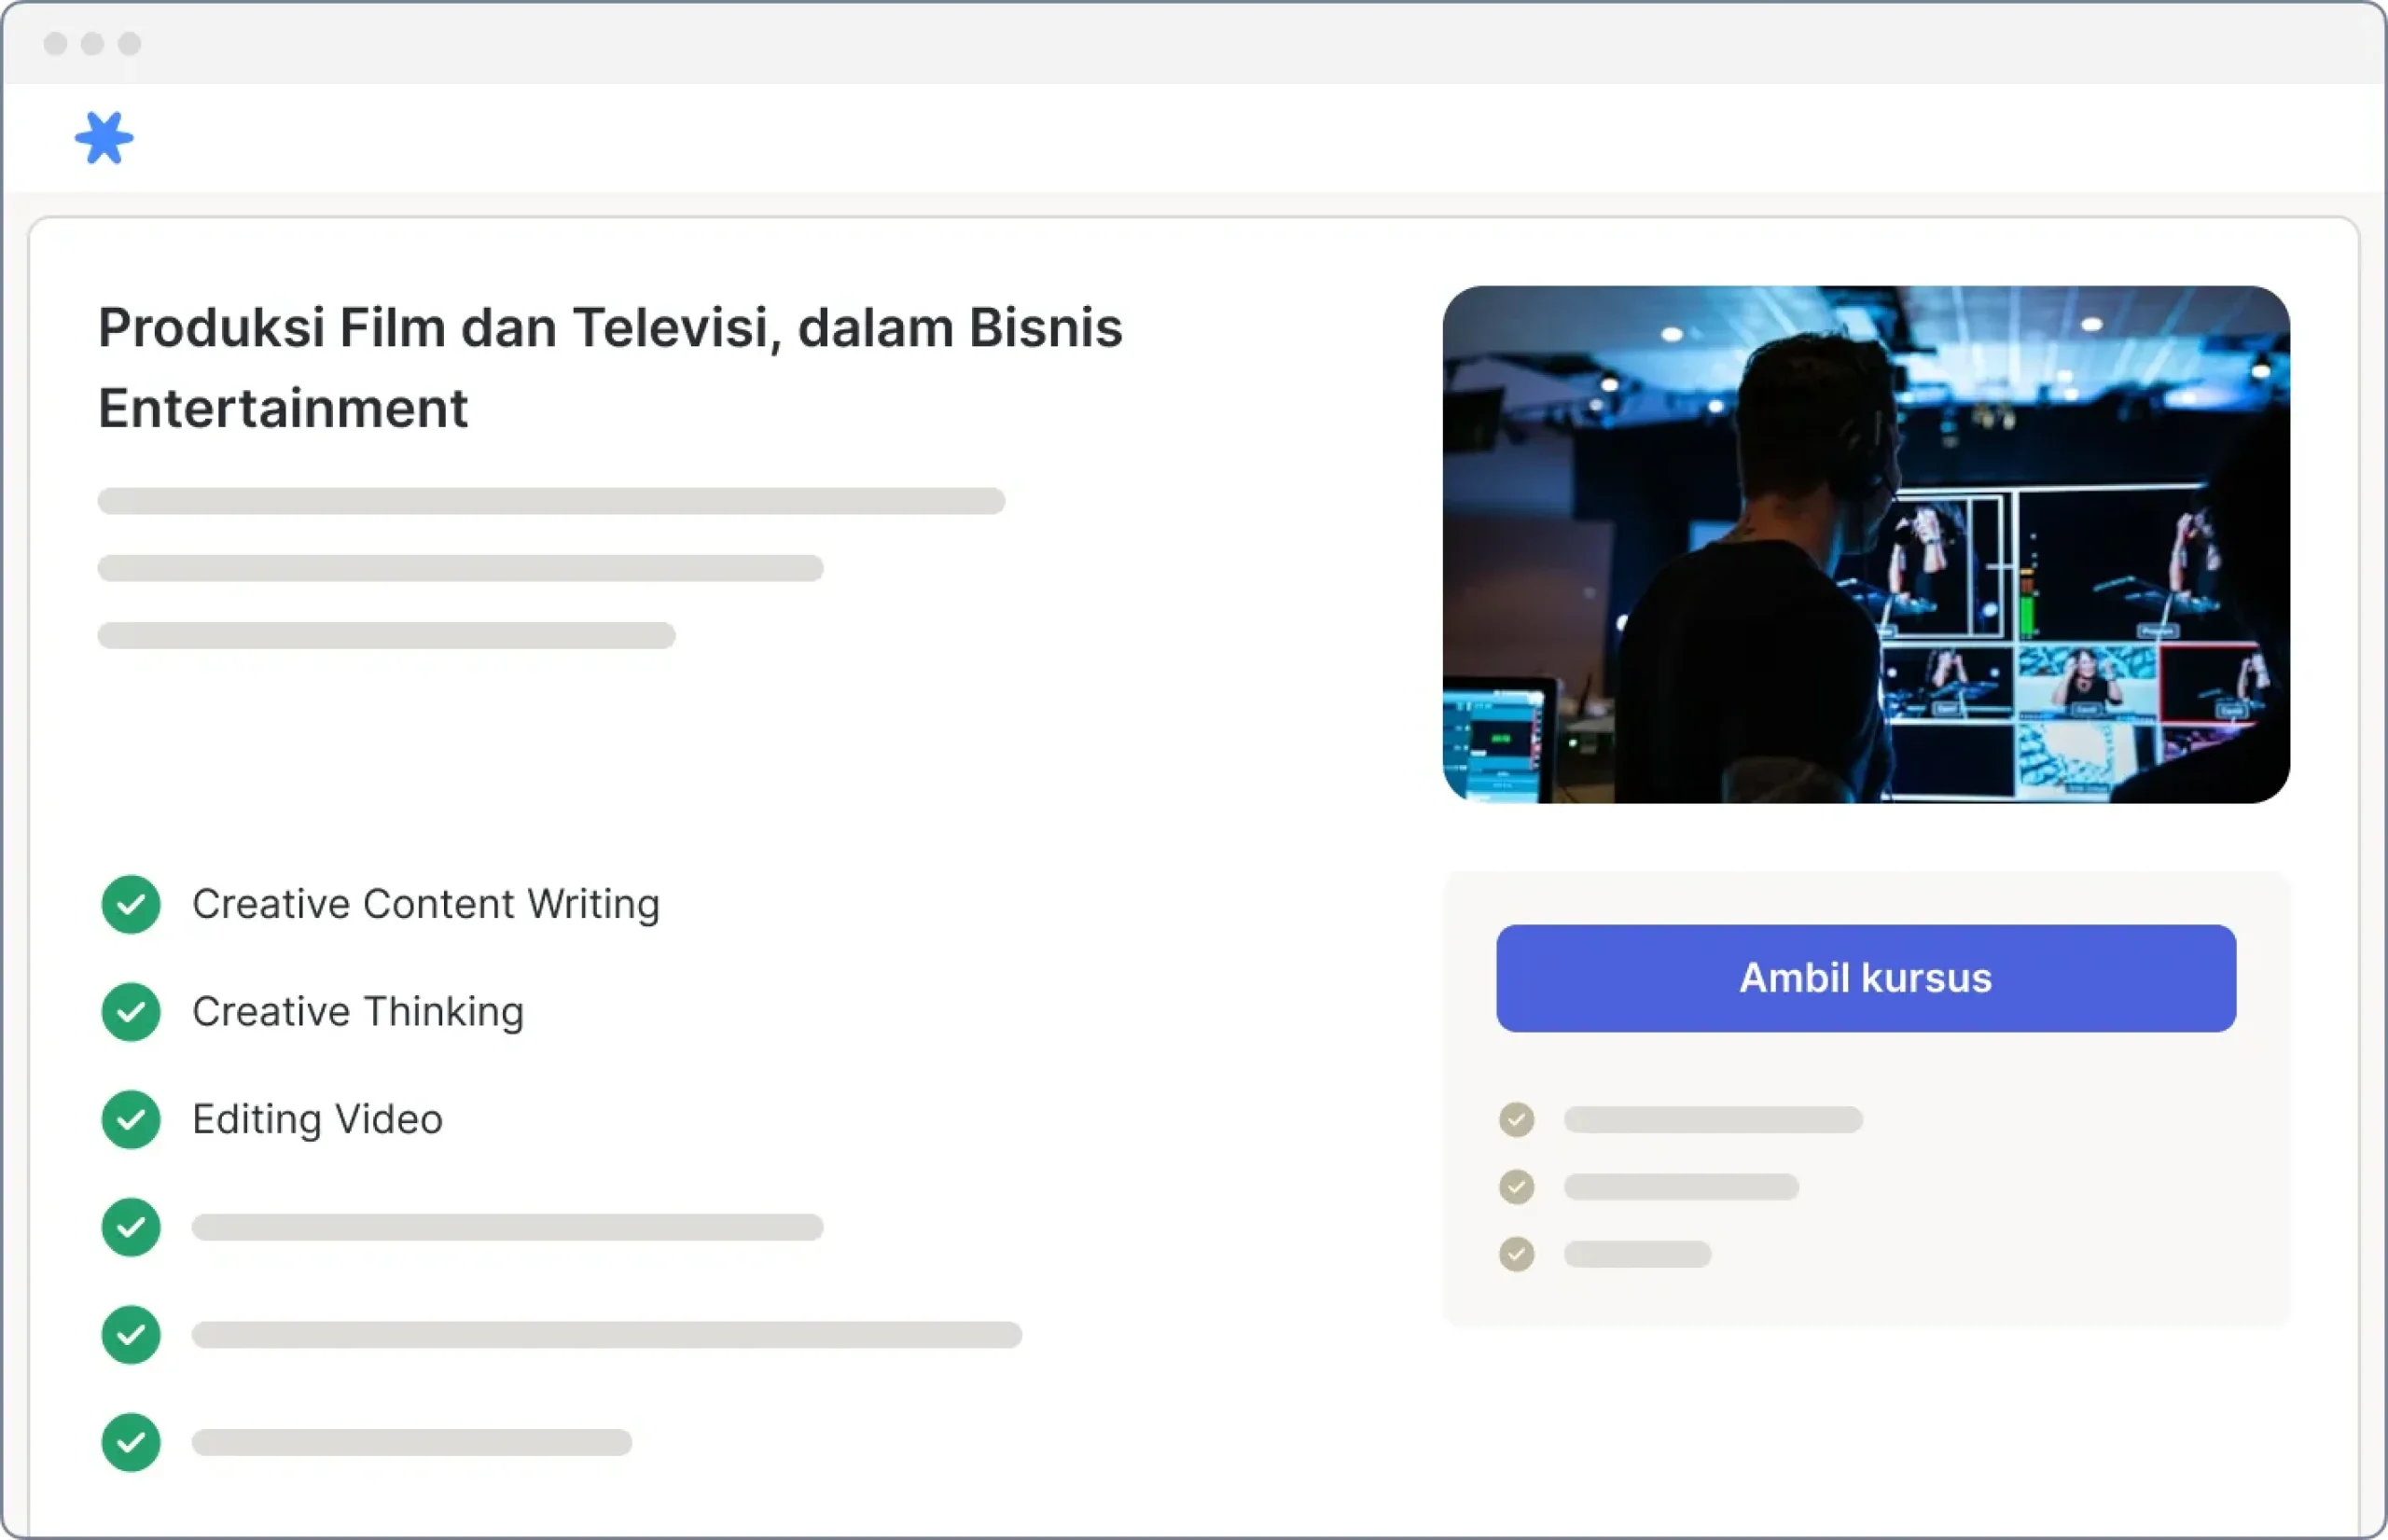The height and width of the screenshot is (1540, 2388).
Task: Click green checkmark beside Creative Content Writing
Action: [x=131, y=904]
